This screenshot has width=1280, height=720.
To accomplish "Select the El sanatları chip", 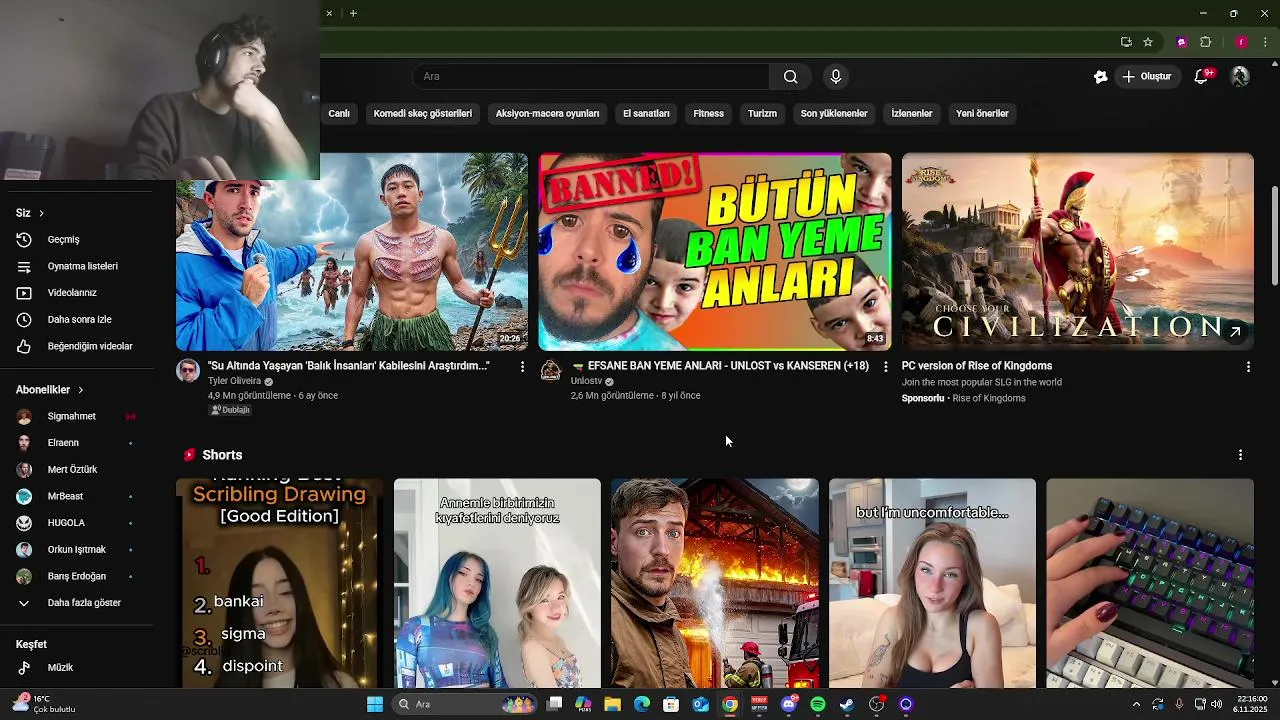I will point(646,113).
